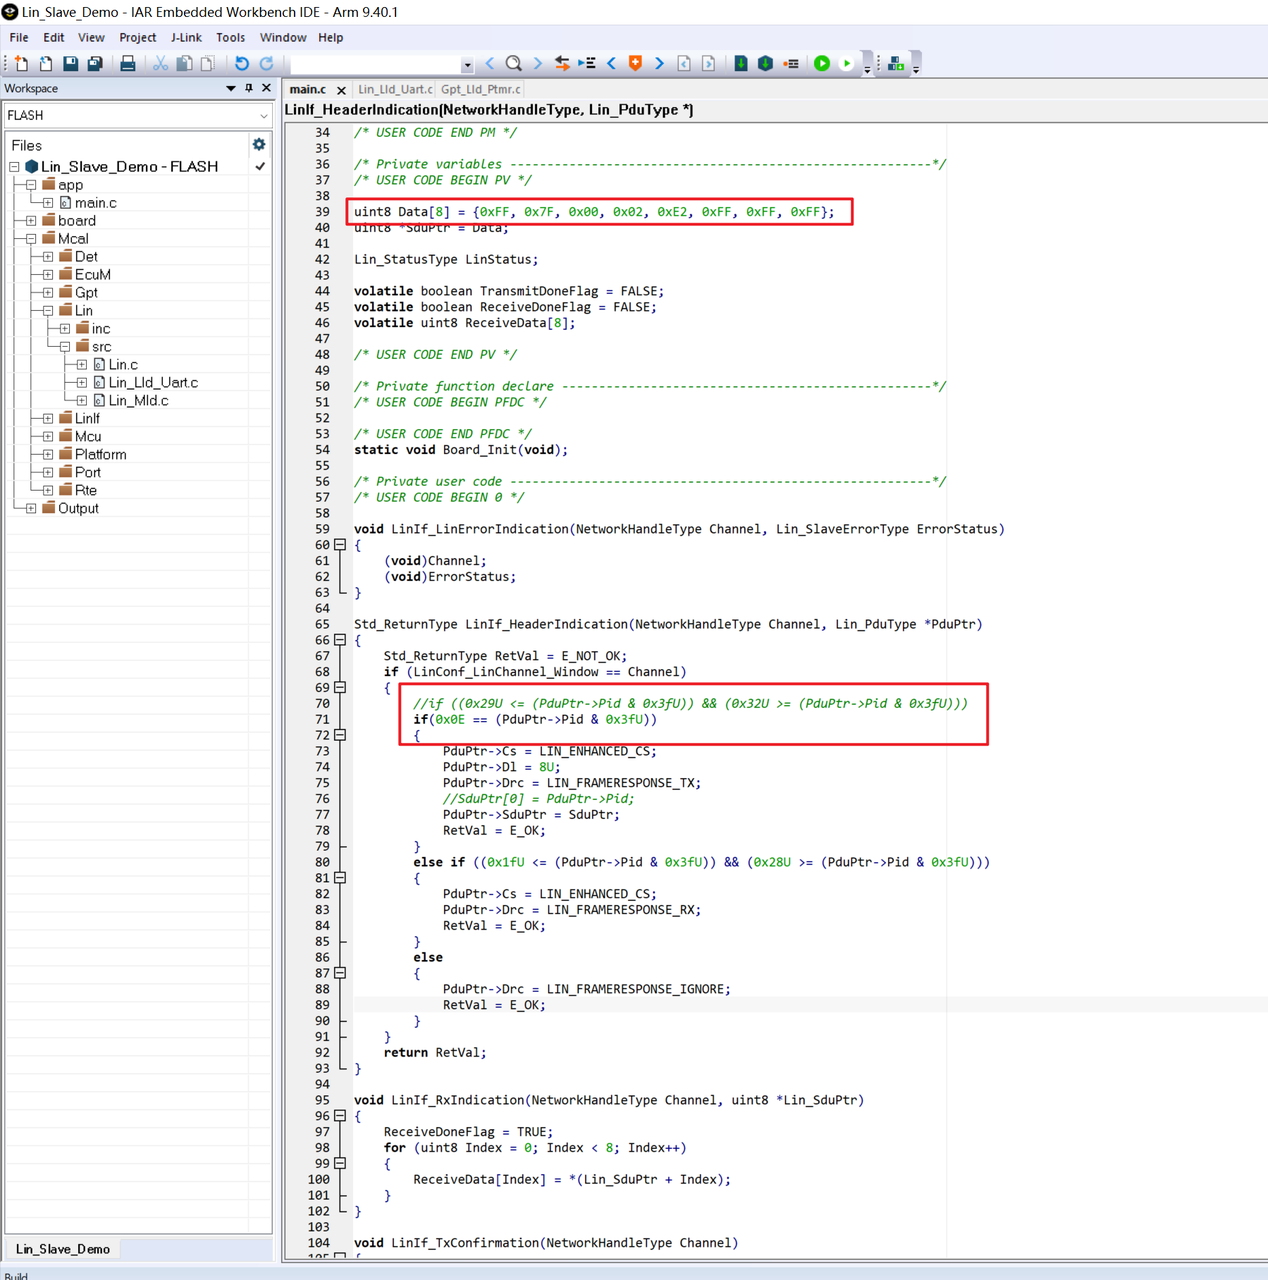Screen dimensions: 1268x1280
Task: Collapse code fold at line 96
Action: (x=340, y=1116)
